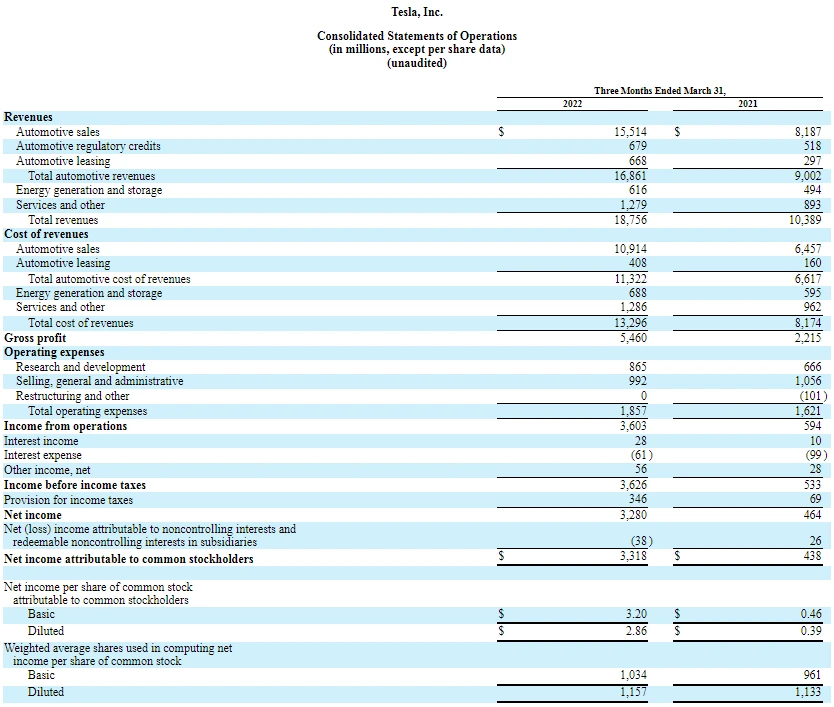Click basic earnings per share 3.20
834x707 pixels.
[x=636, y=614]
